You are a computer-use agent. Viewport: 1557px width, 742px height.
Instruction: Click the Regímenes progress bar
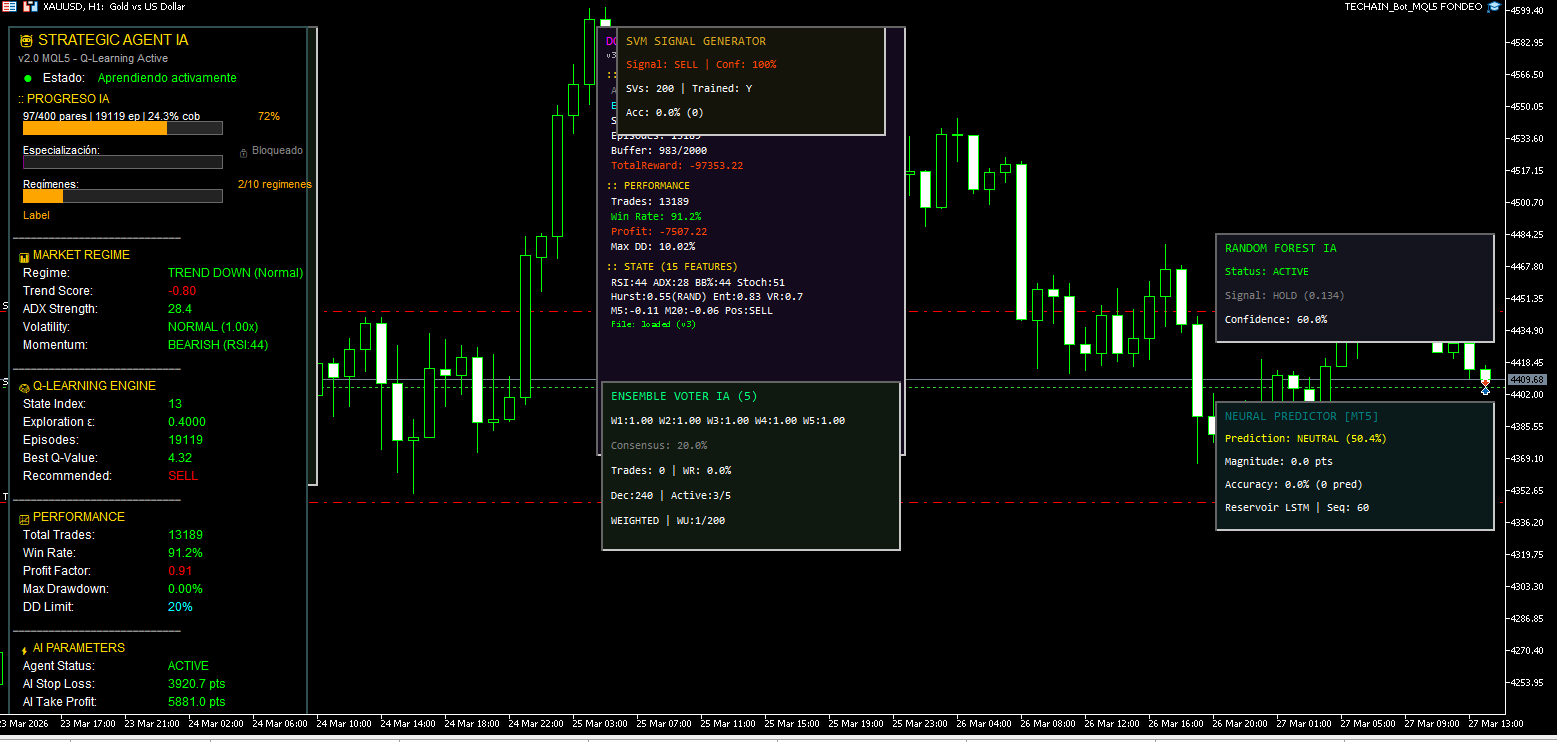[122, 196]
